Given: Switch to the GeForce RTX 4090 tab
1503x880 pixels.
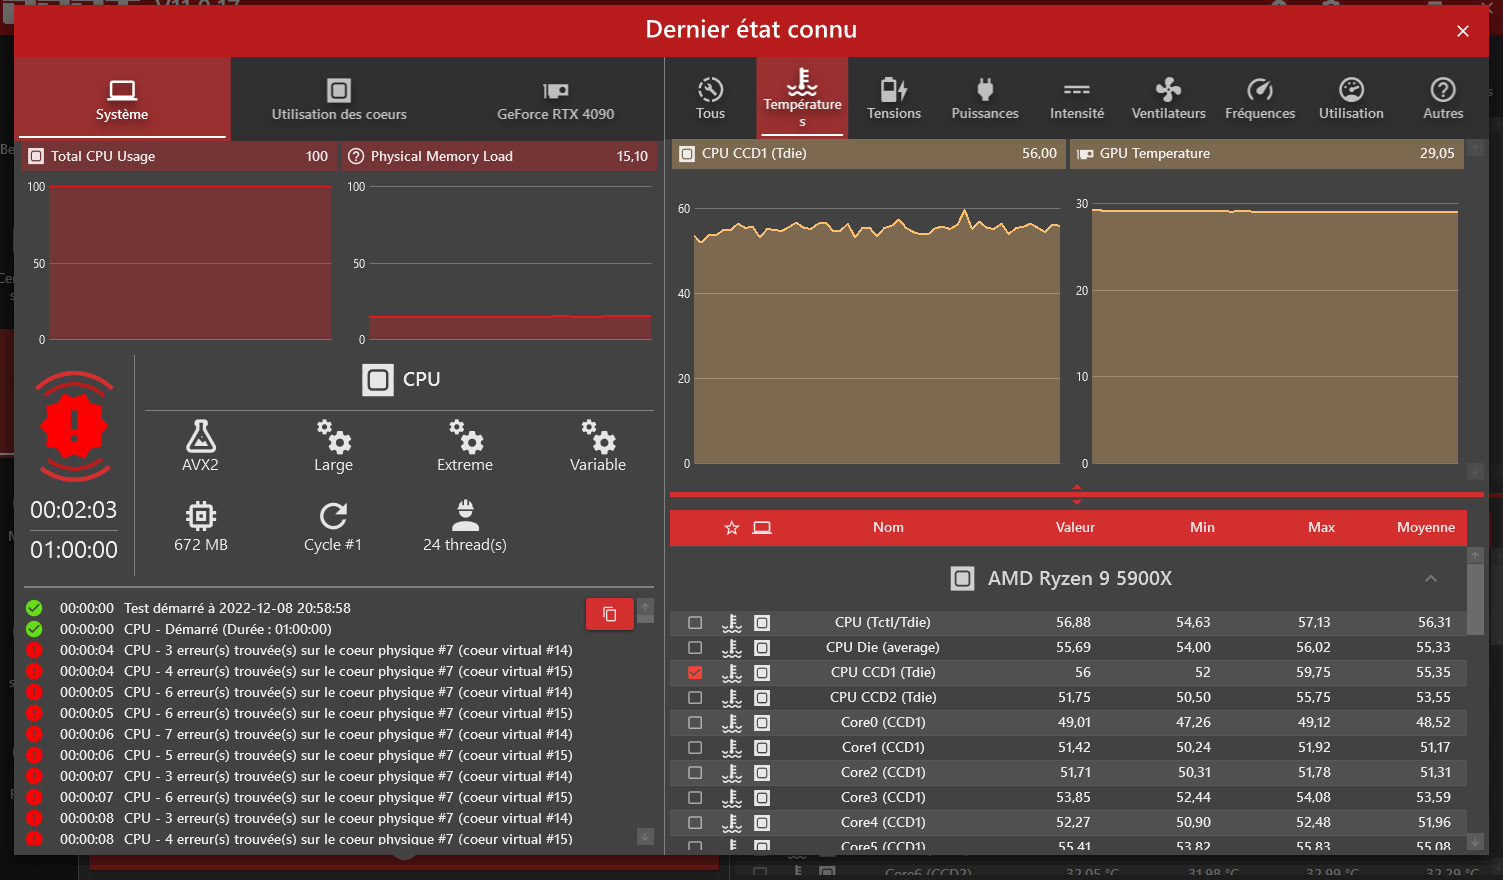Looking at the screenshot, I should pos(556,99).
